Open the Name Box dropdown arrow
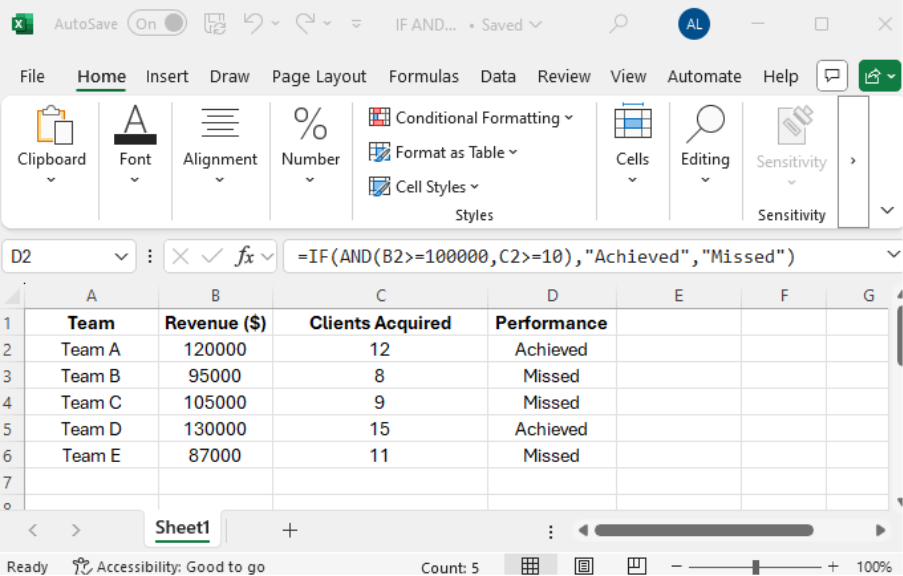The image size is (903, 576). click(122, 257)
